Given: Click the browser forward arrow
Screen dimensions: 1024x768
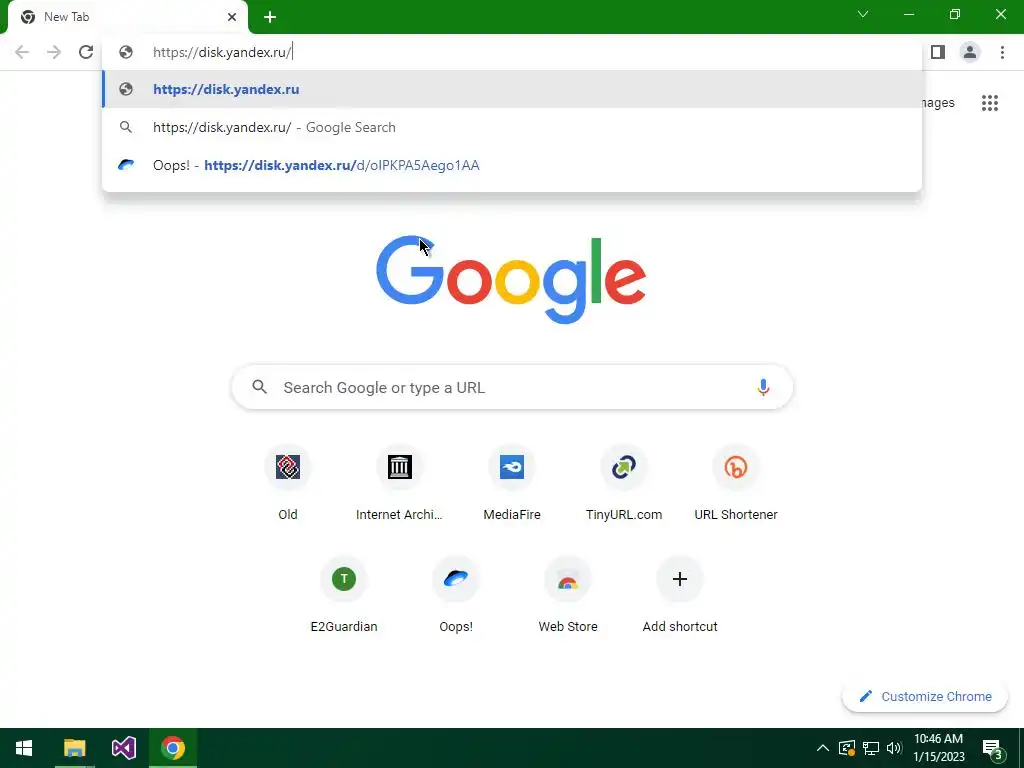Looking at the screenshot, I should pyautogui.click(x=54, y=52).
